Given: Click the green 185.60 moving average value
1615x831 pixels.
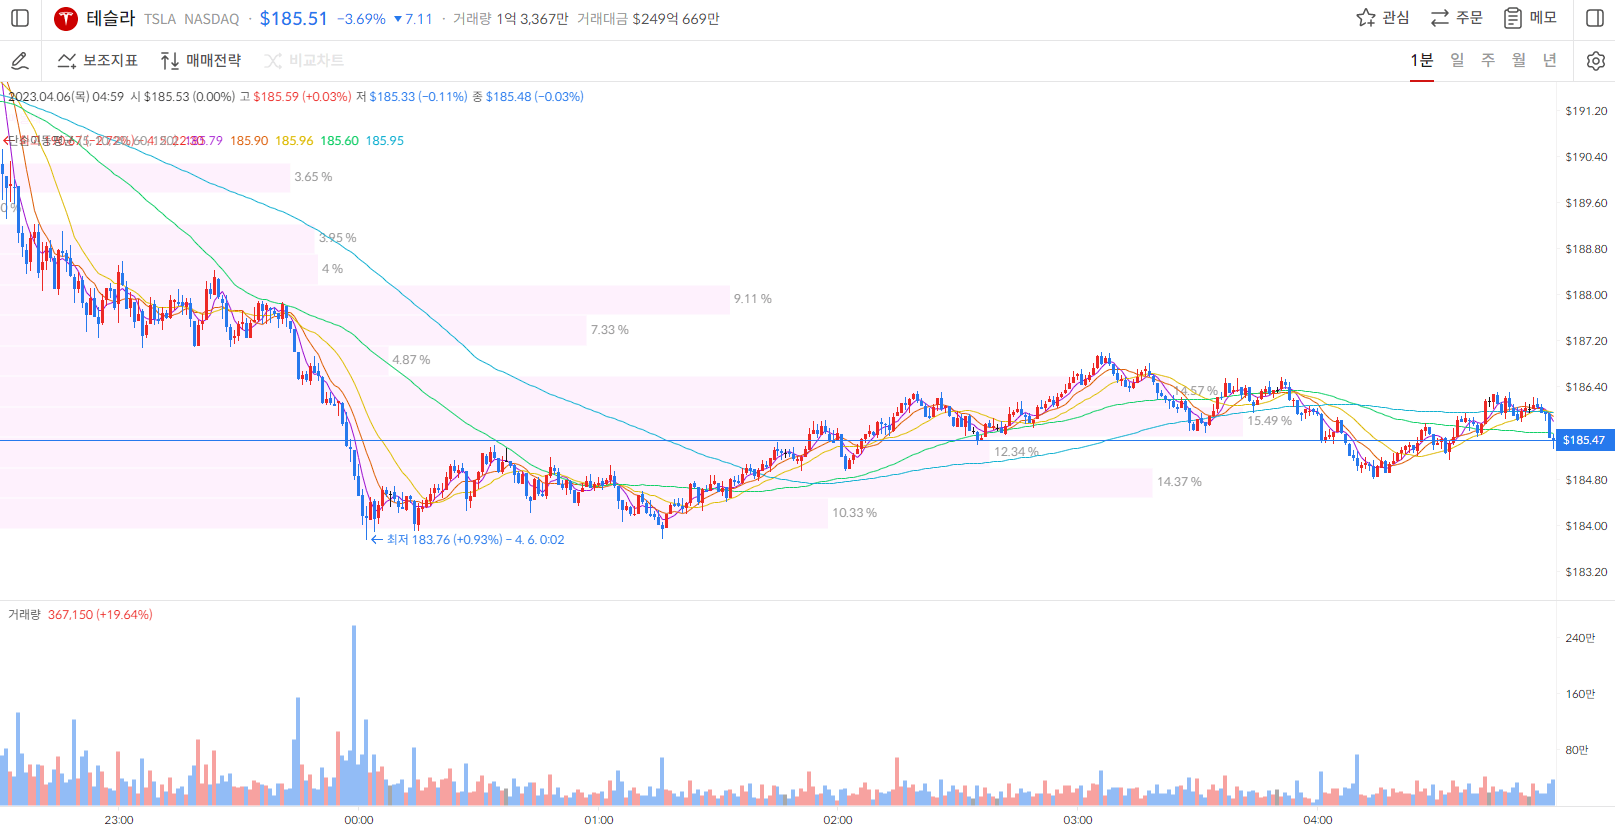Looking at the screenshot, I should (339, 141).
